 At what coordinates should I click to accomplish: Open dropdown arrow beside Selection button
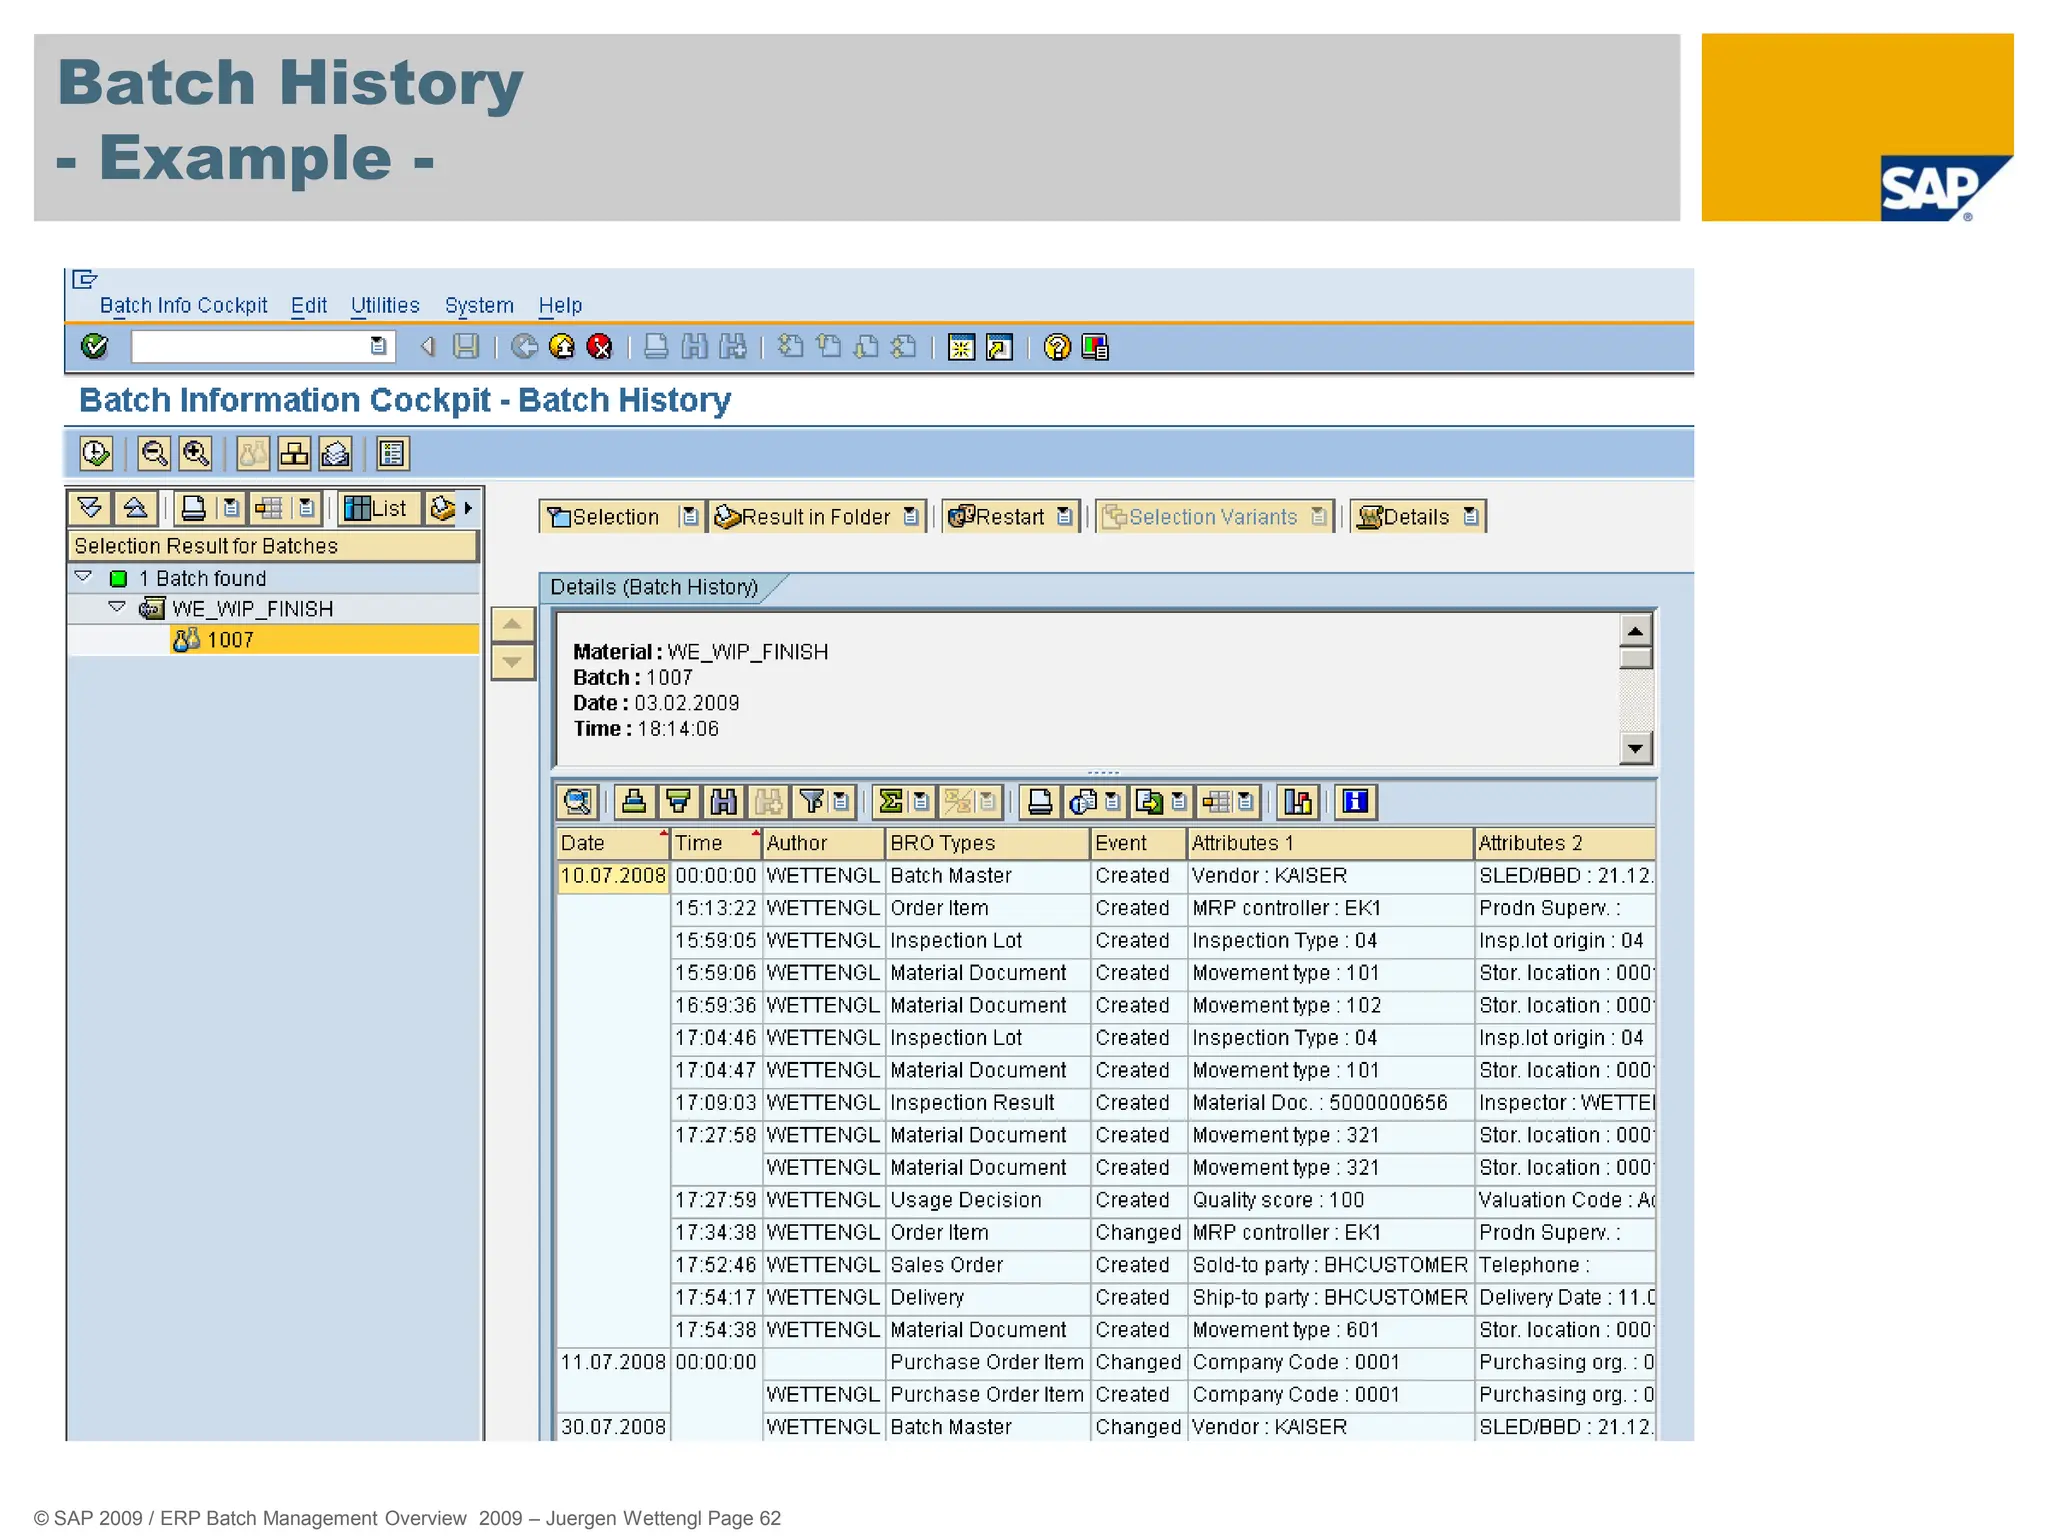pyautogui.click(x=689, y=516)
